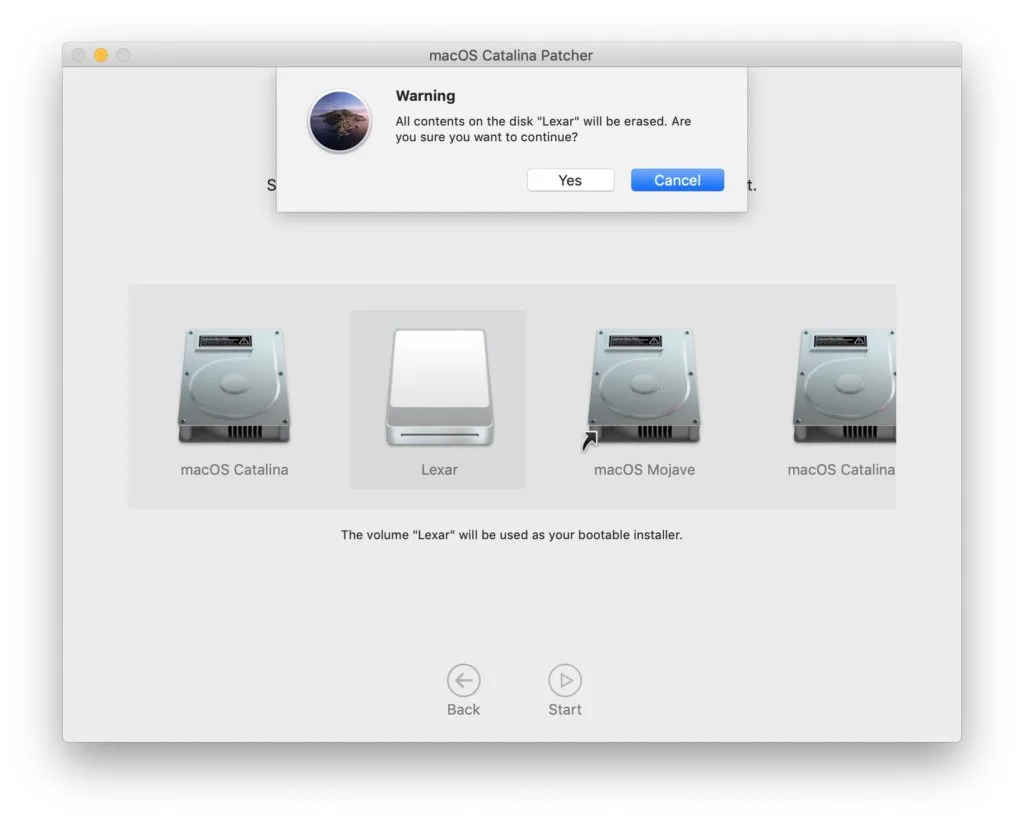Click the bootable installer description text
This screenshot has width=1024, height=825.
512,534
